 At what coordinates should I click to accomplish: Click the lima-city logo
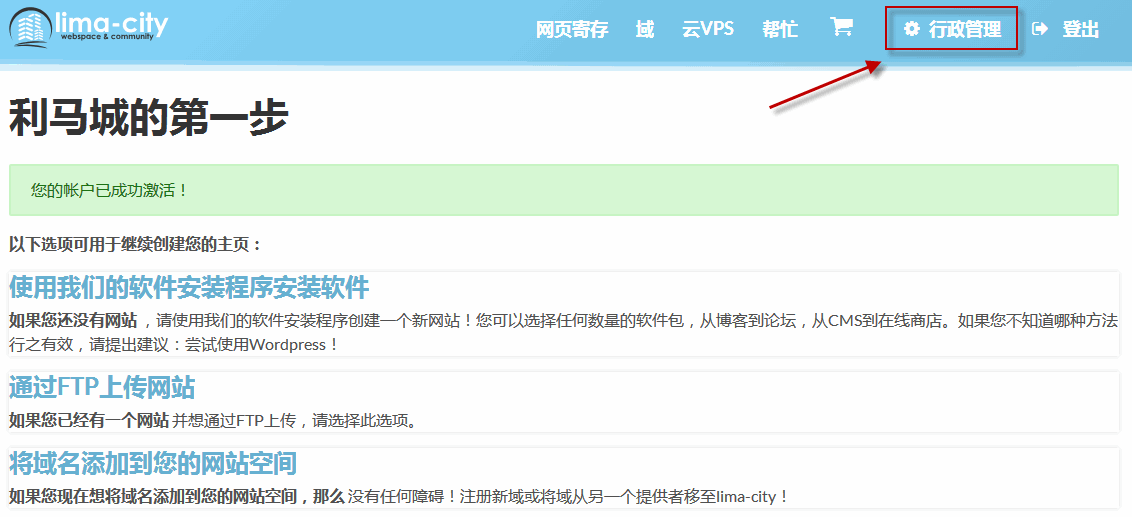[89, 26]
